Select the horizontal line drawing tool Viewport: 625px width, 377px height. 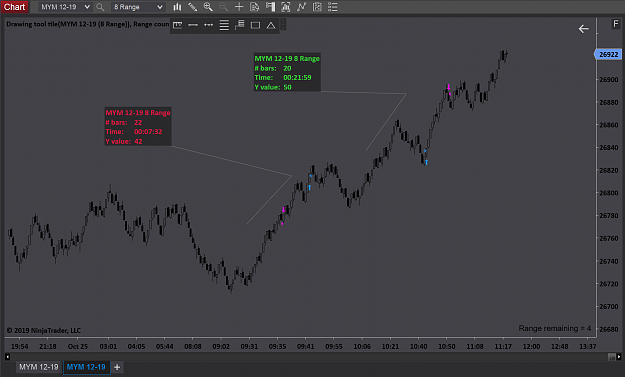click(193, 25)
